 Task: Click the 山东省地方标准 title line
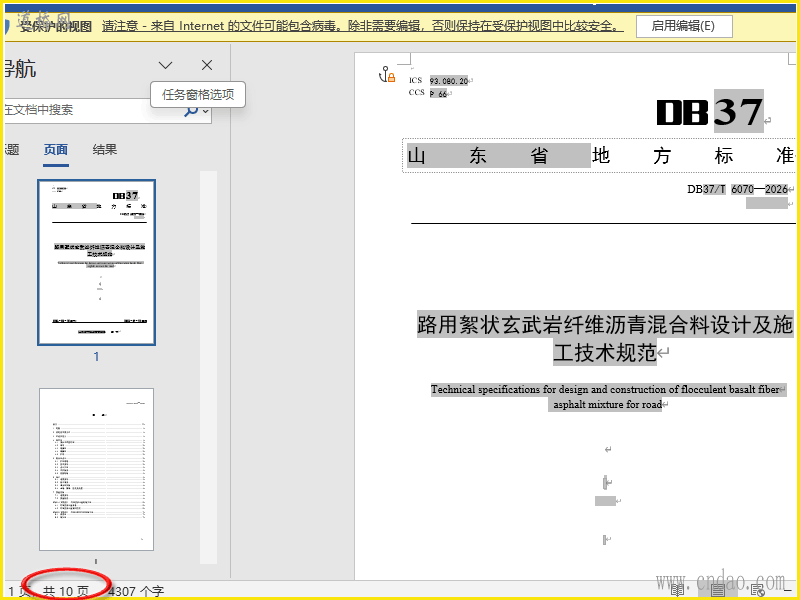pyautogui.click(x=601, y=155)
